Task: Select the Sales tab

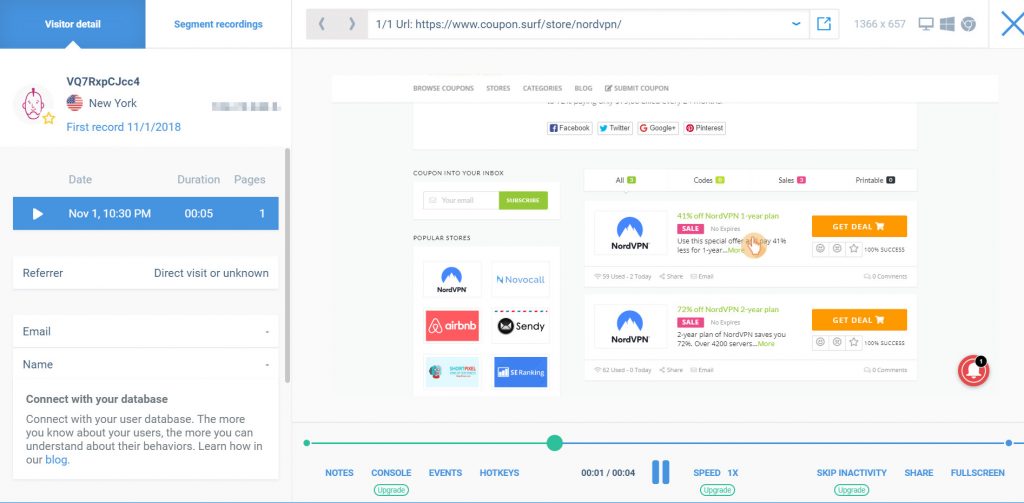Action: click(792, 180)
